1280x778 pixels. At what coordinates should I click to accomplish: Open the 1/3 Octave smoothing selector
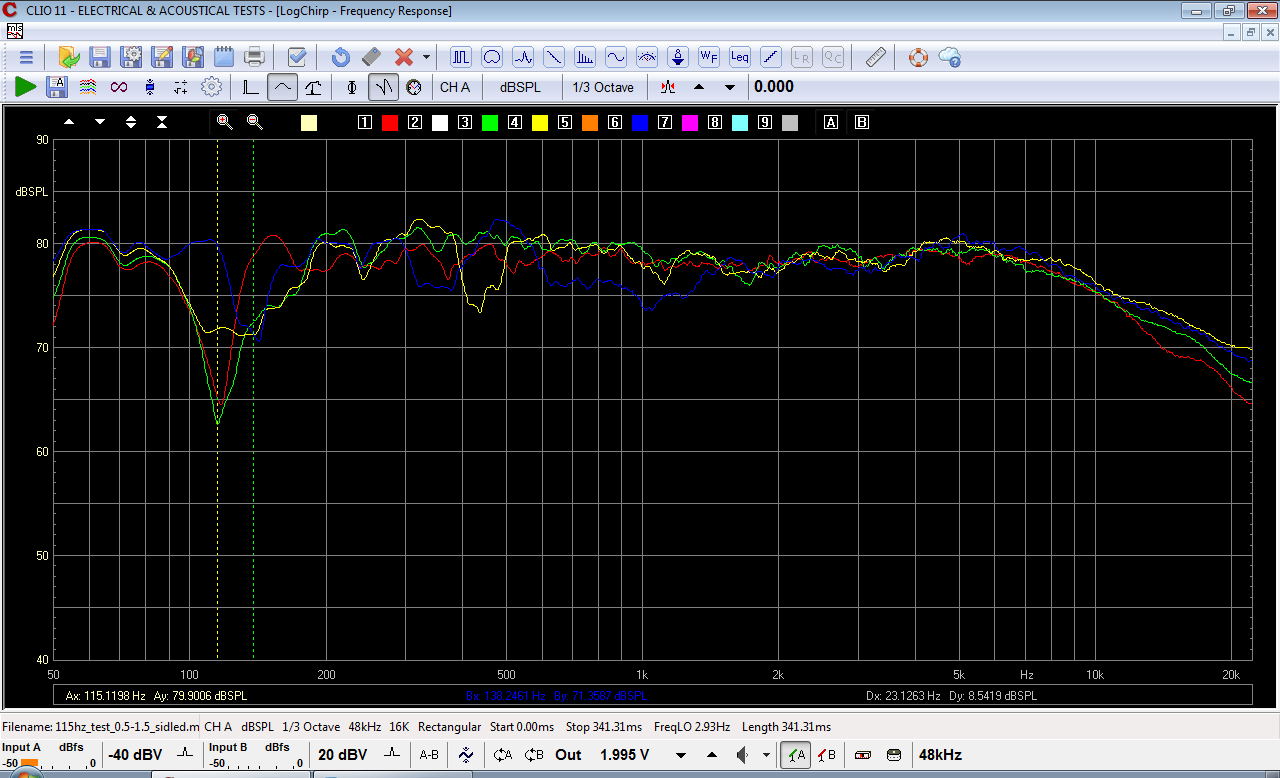[x=603, y=87]
